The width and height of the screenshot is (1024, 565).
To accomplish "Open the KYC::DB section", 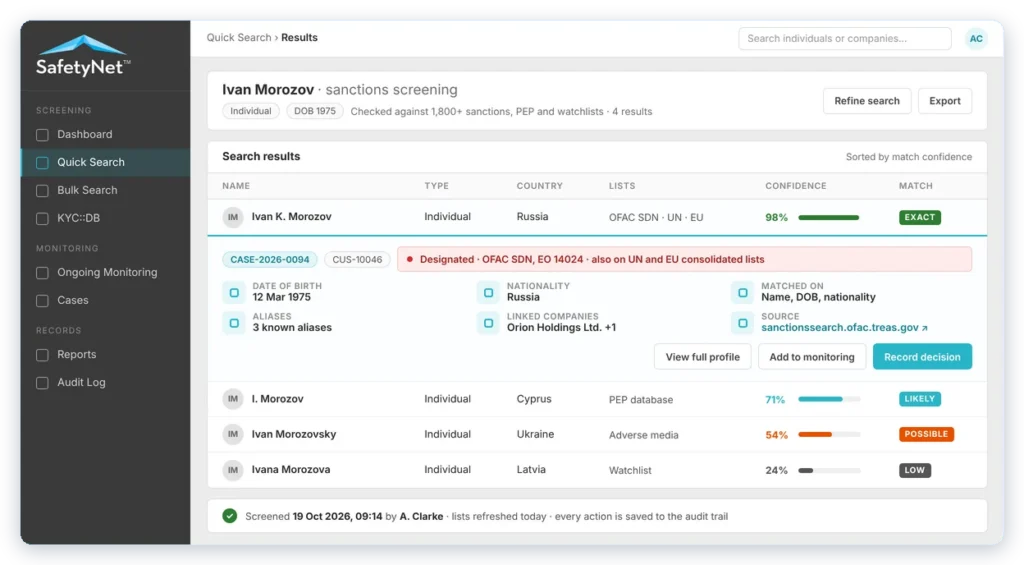I will click(x=105, y=218).
